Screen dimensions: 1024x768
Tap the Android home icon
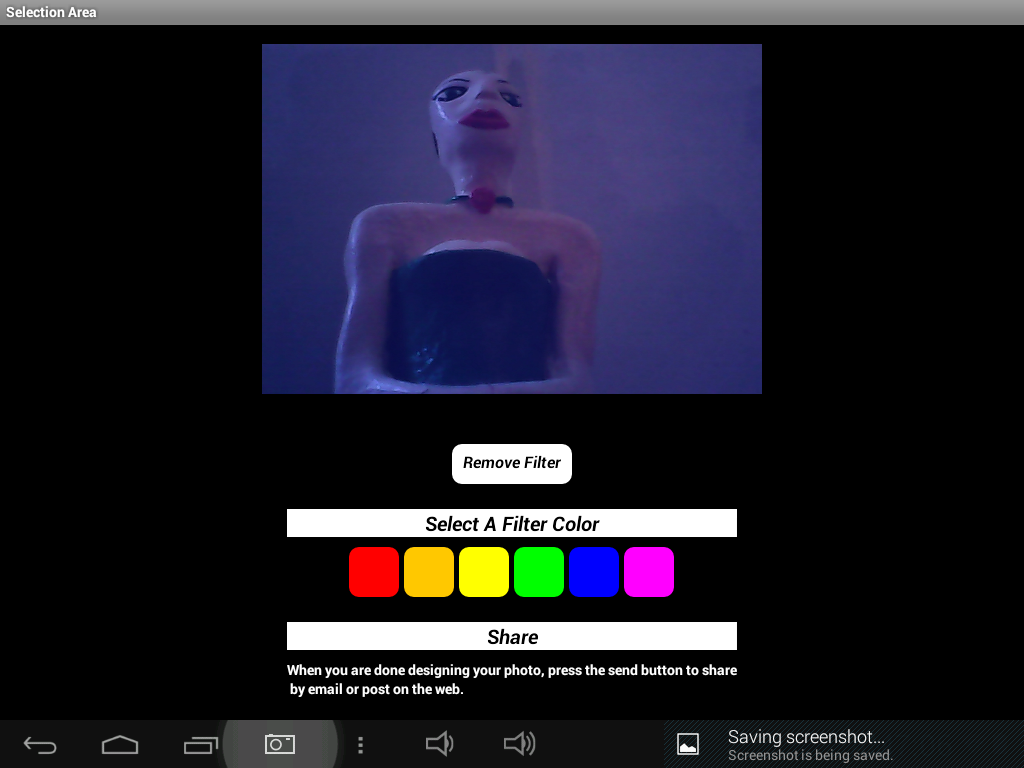click(x=120, y=744)
